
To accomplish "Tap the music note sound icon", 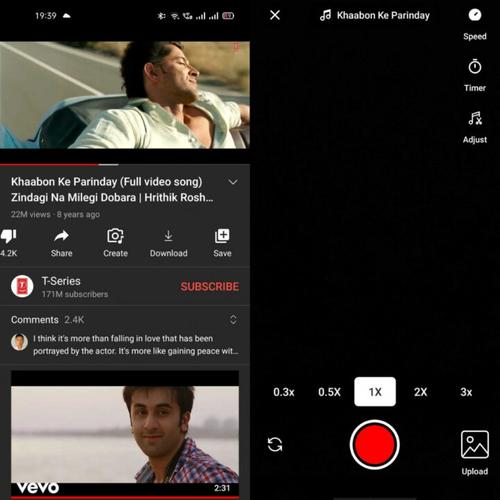I will 325,15.
